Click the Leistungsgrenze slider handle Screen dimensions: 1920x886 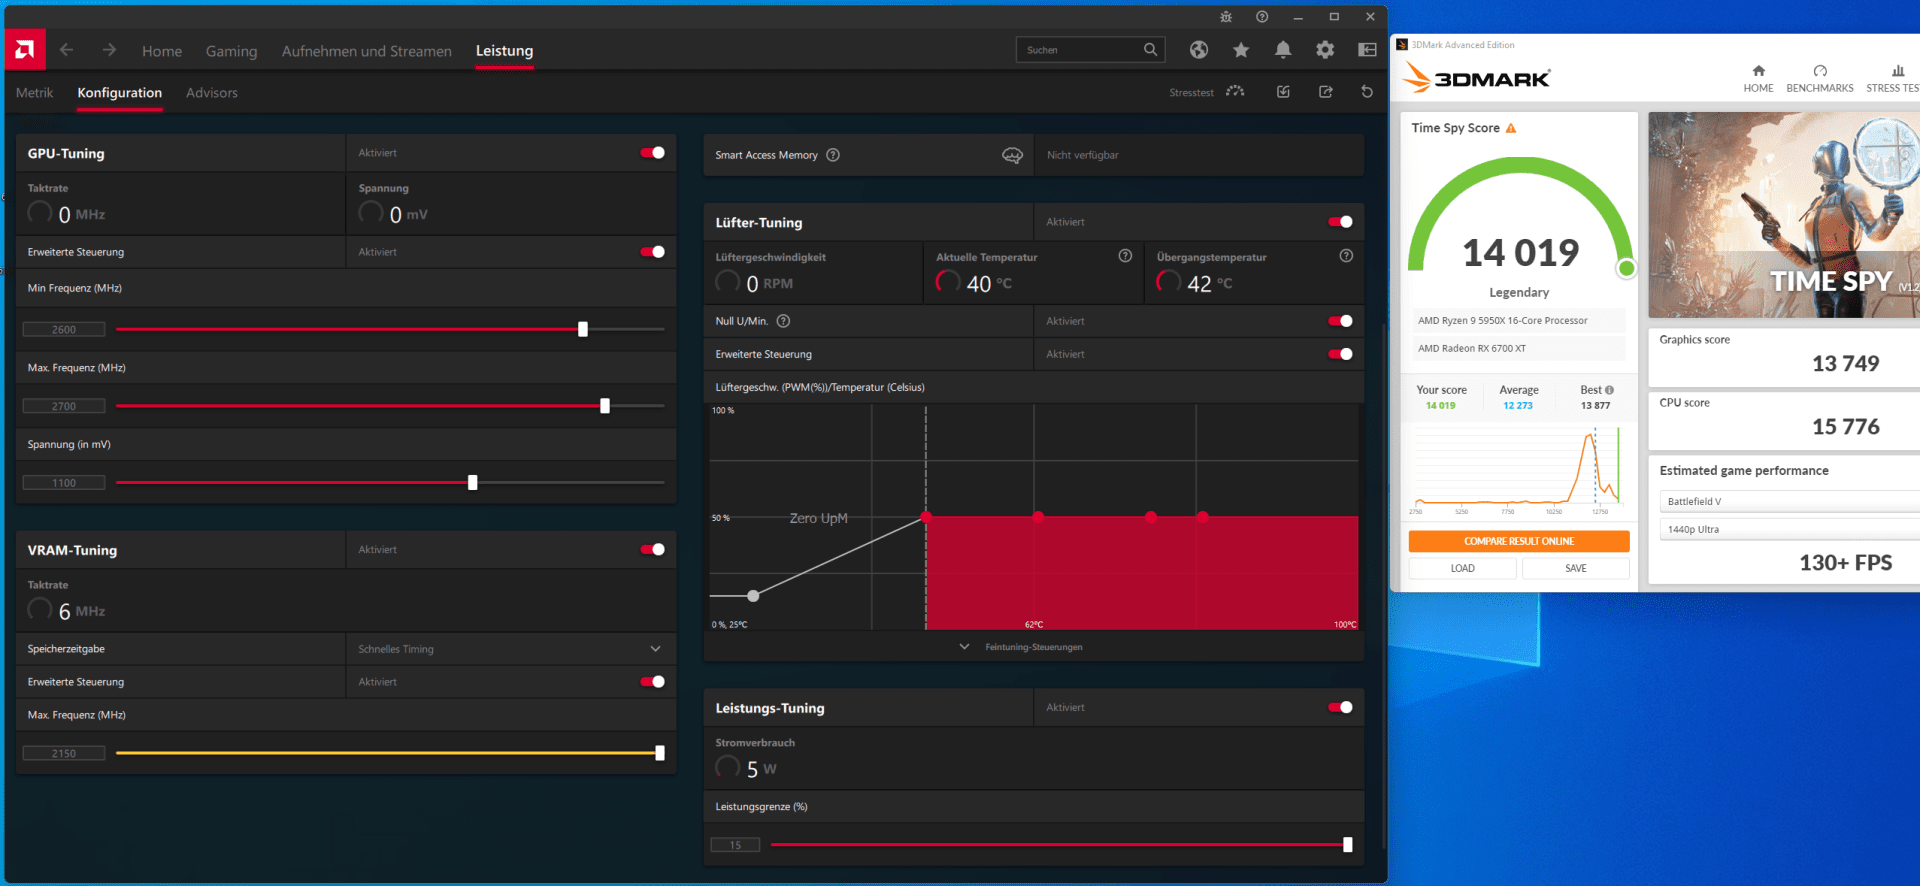pyautogui.click(x=1348, y=845)
